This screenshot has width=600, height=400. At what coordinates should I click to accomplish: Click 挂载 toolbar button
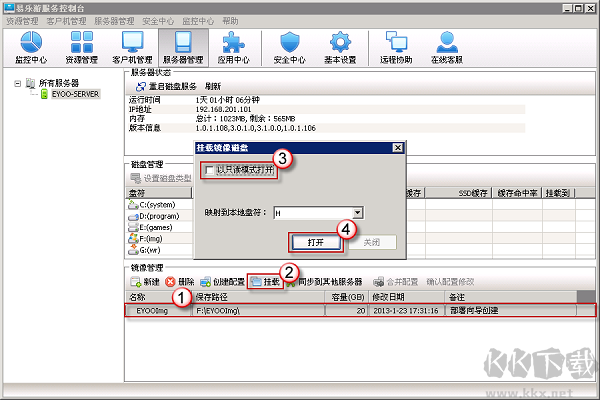[266, 282]
